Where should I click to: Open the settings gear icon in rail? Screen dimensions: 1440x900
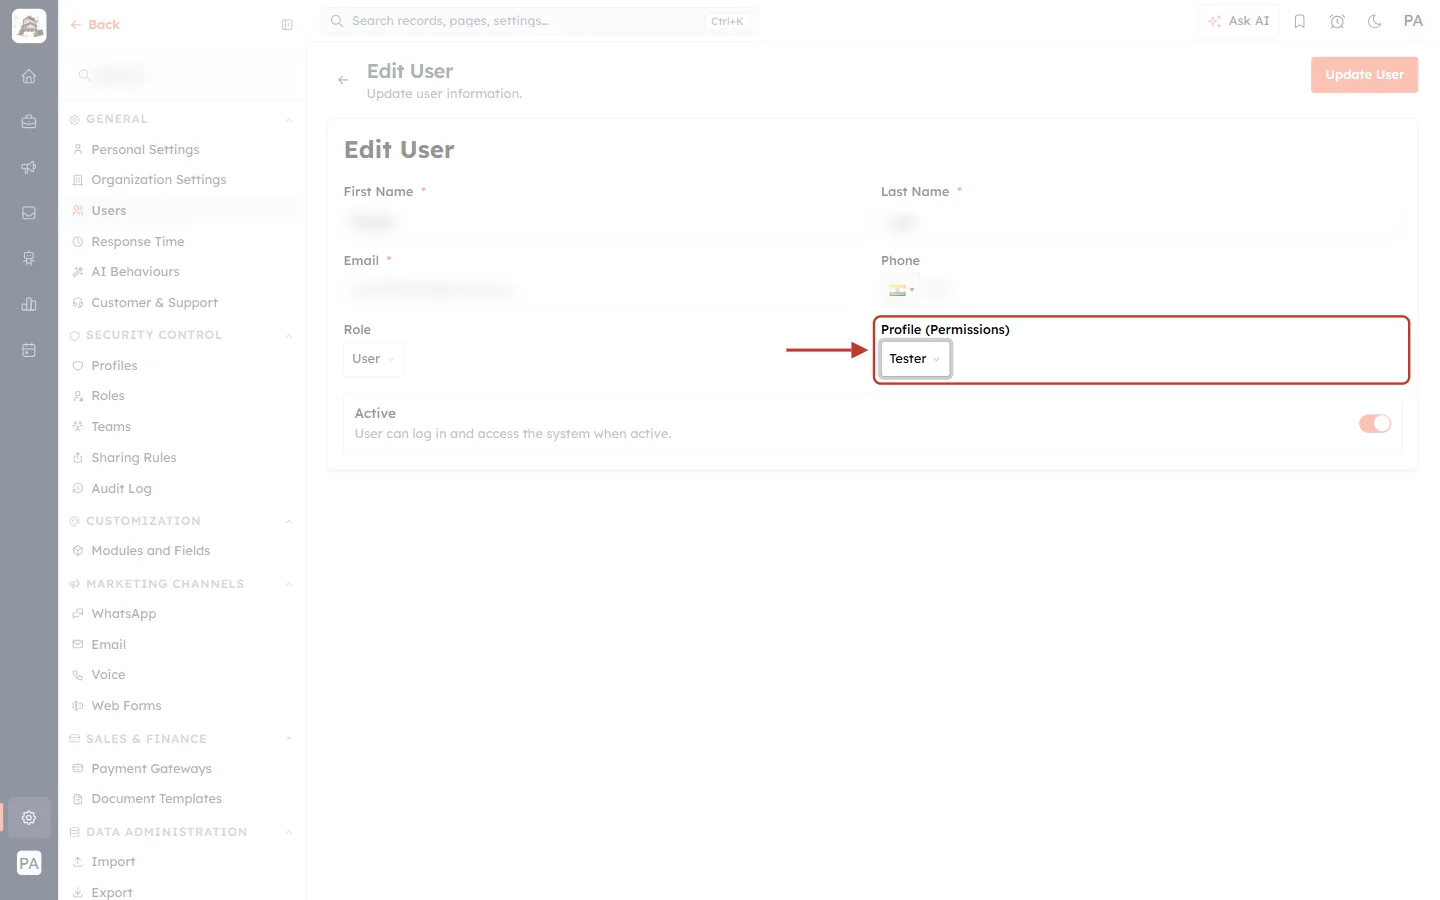coord(29,817)
